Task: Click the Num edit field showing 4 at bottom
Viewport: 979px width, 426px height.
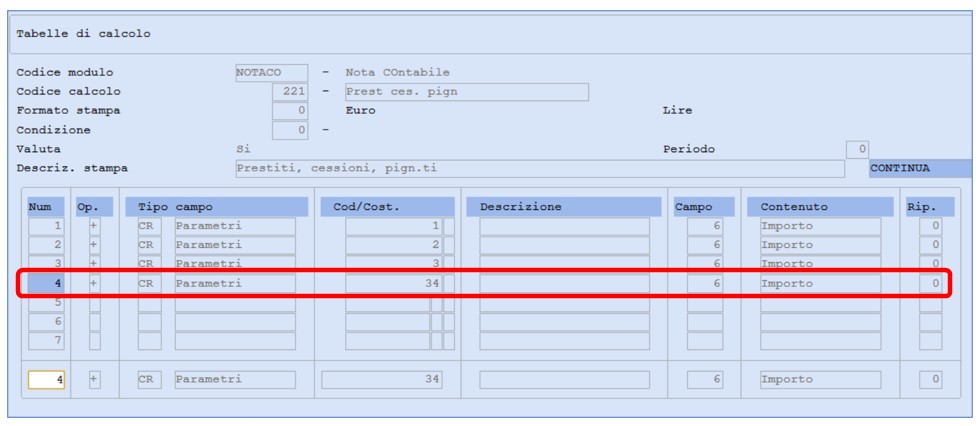Action: (46, 379)
